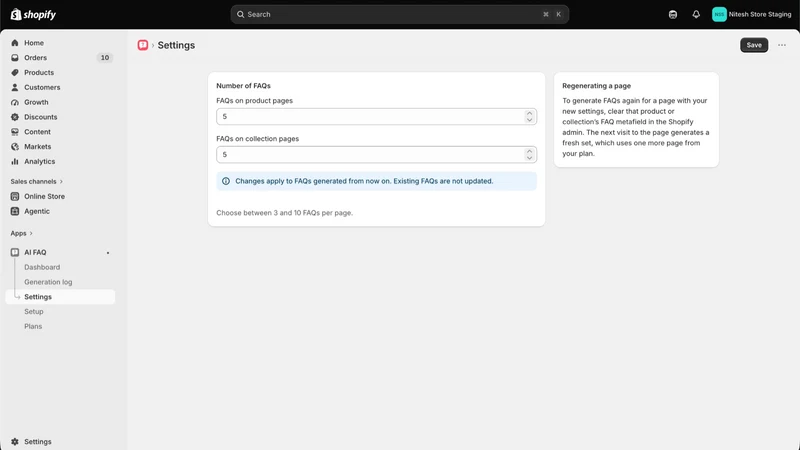
Task: Open Online Store channel link
Action: [x=44, y=196]
